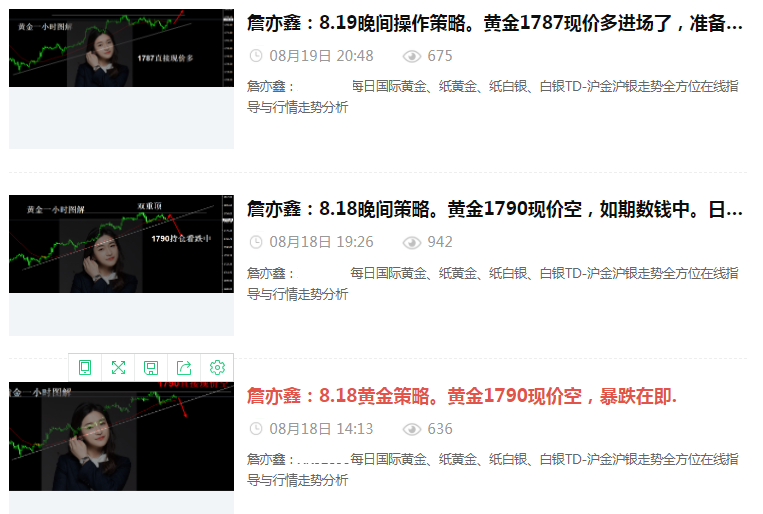Click the share icon in floating toolbar

click(184, 367)
